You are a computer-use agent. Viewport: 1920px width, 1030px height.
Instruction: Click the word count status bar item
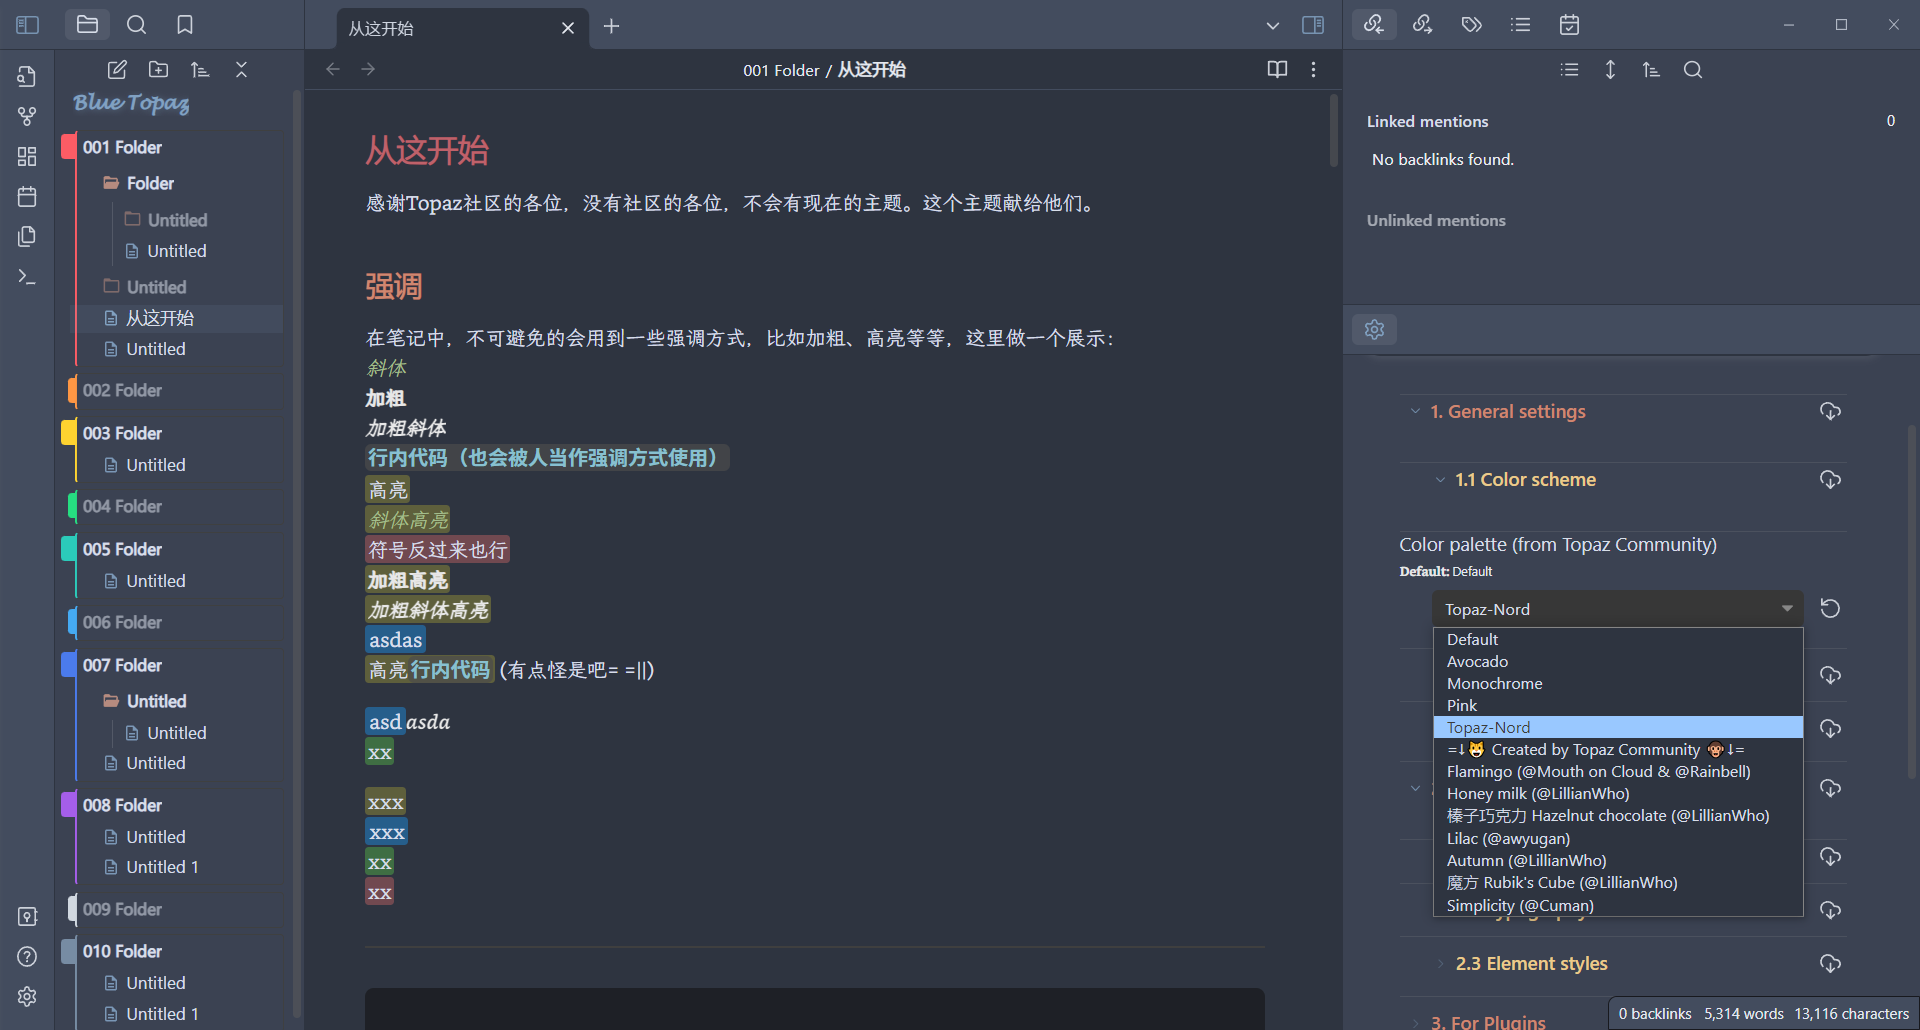[1744, 1014]
